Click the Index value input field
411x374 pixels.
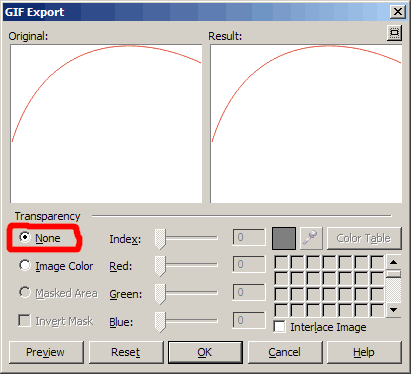click(249, 237)
